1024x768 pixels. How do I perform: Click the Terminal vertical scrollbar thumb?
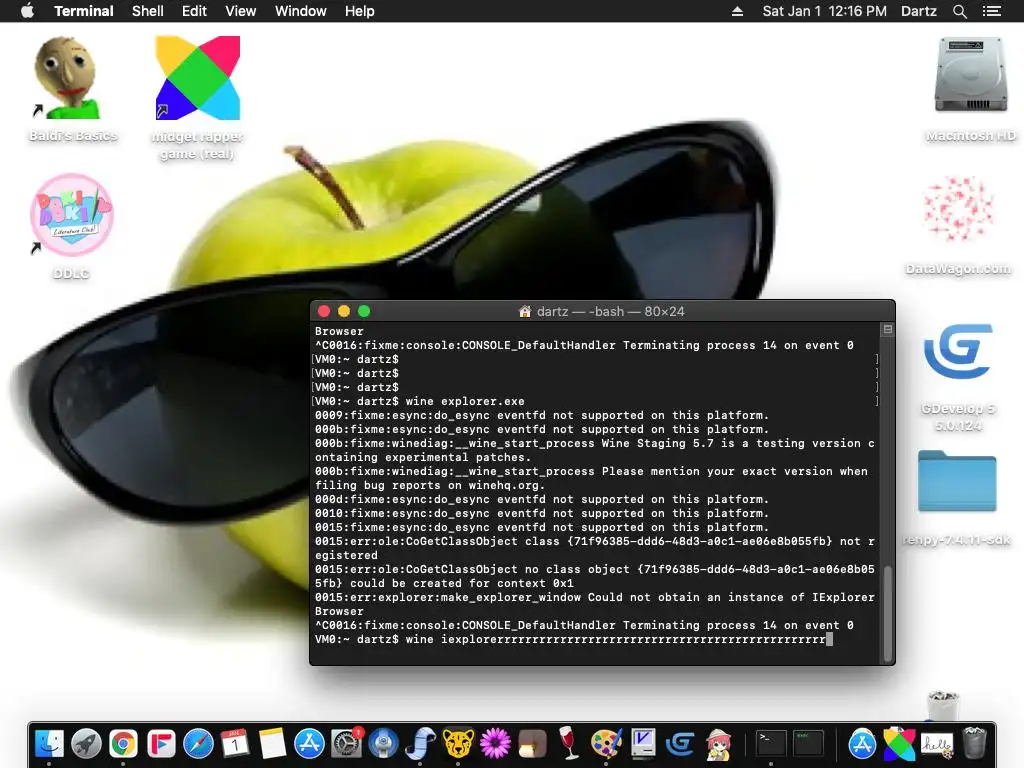coord(888,614)
